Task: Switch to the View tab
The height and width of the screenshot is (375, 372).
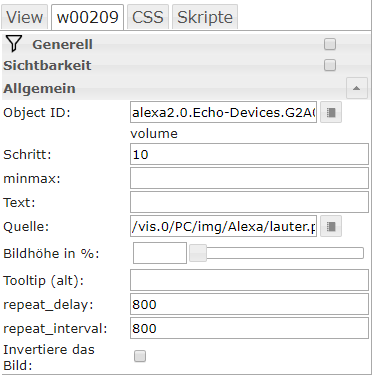Action: click(x=24, y=17)
